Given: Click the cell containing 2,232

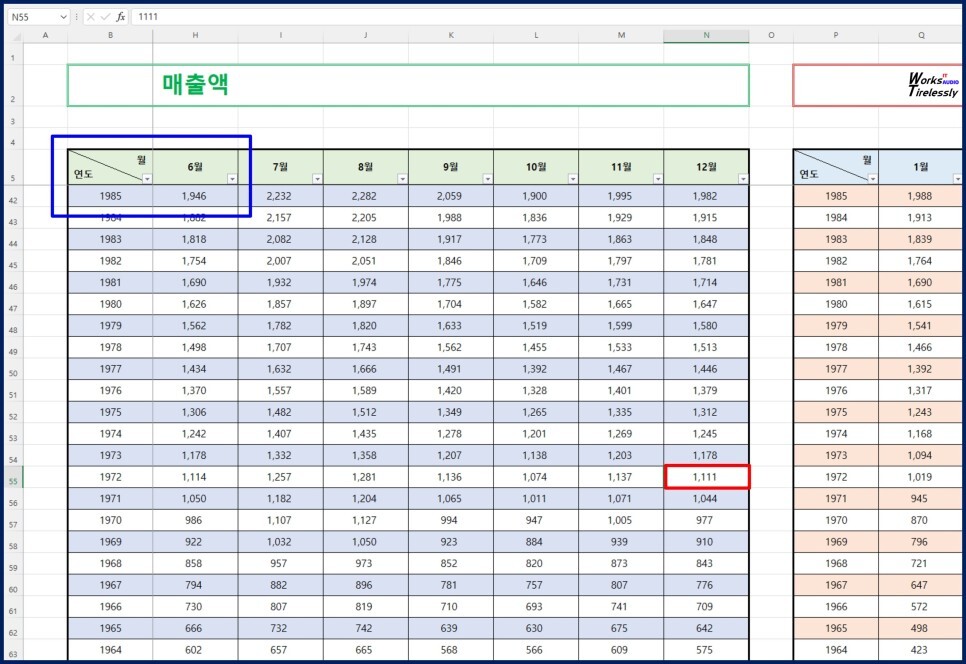Looking at the screenshot, I should (x=280, y=196).
